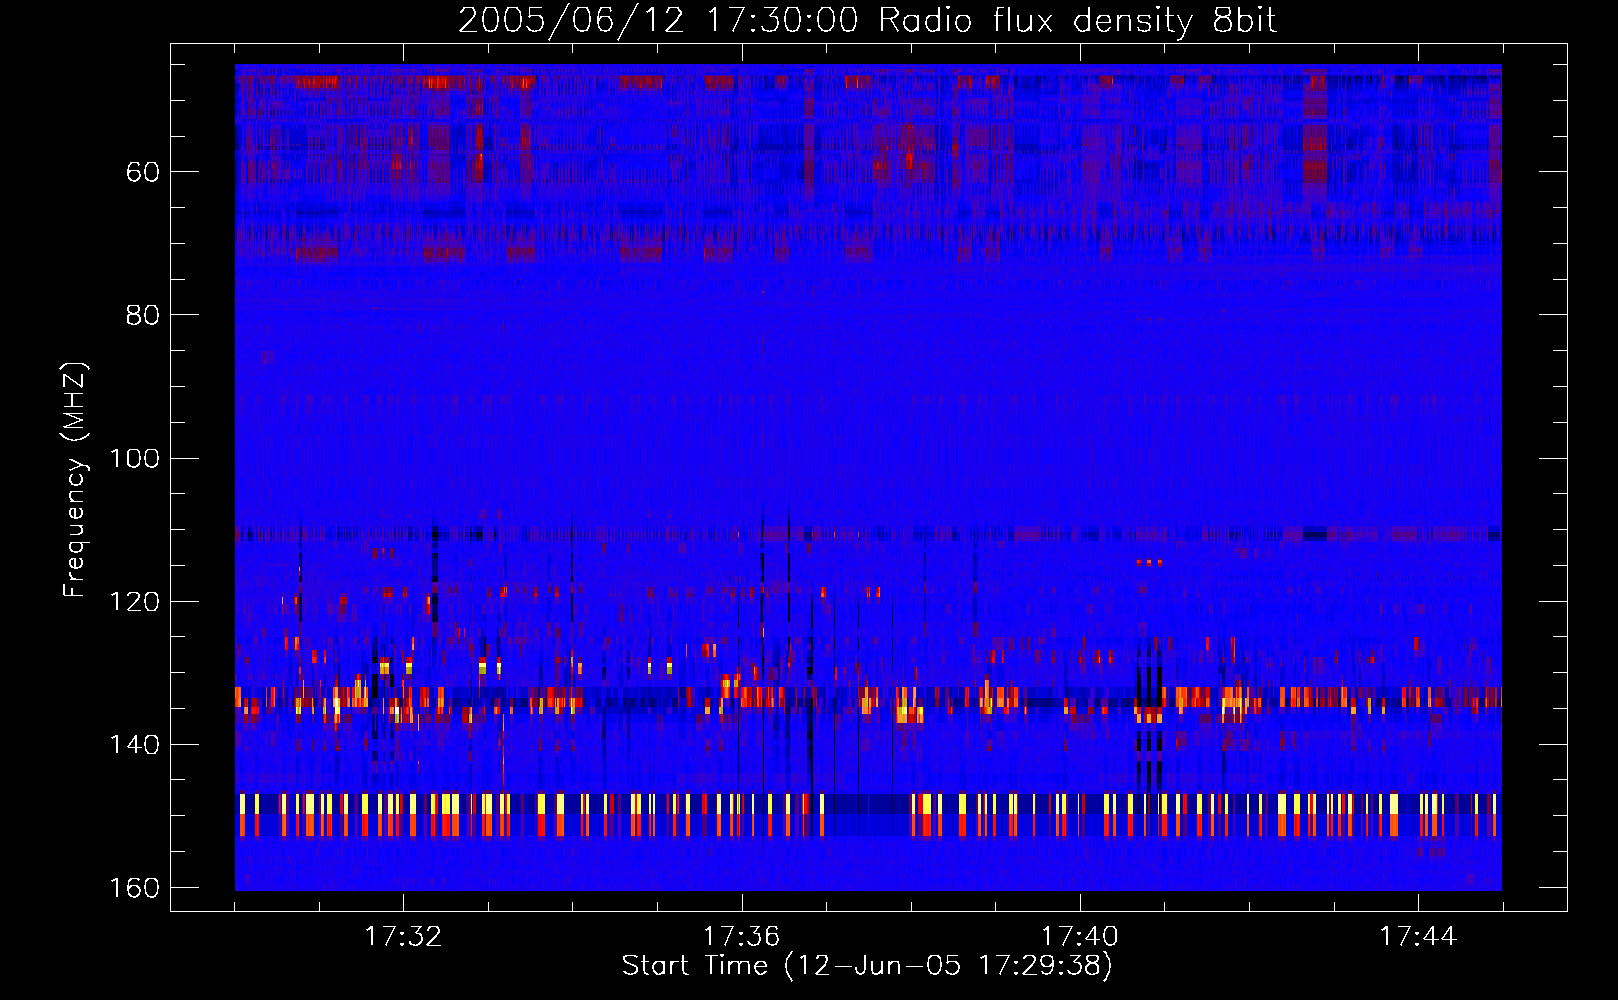Click the plot title '2005/06/12 17:30:00 Radio flux density 8bit'
Screen dimensions: 1618x1000
[x=867, y=21]
